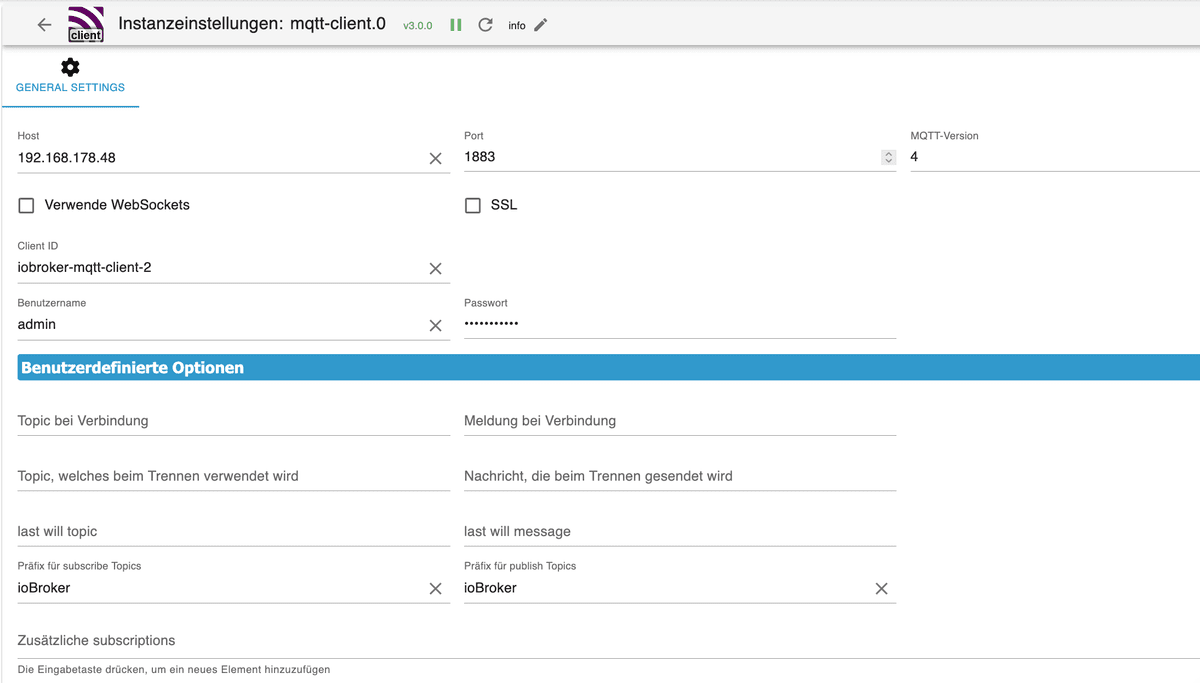Clear the Host field with the X icon
Image resolution: width=1200 pixels, height=683 pixels.
[x=436, y=158]
